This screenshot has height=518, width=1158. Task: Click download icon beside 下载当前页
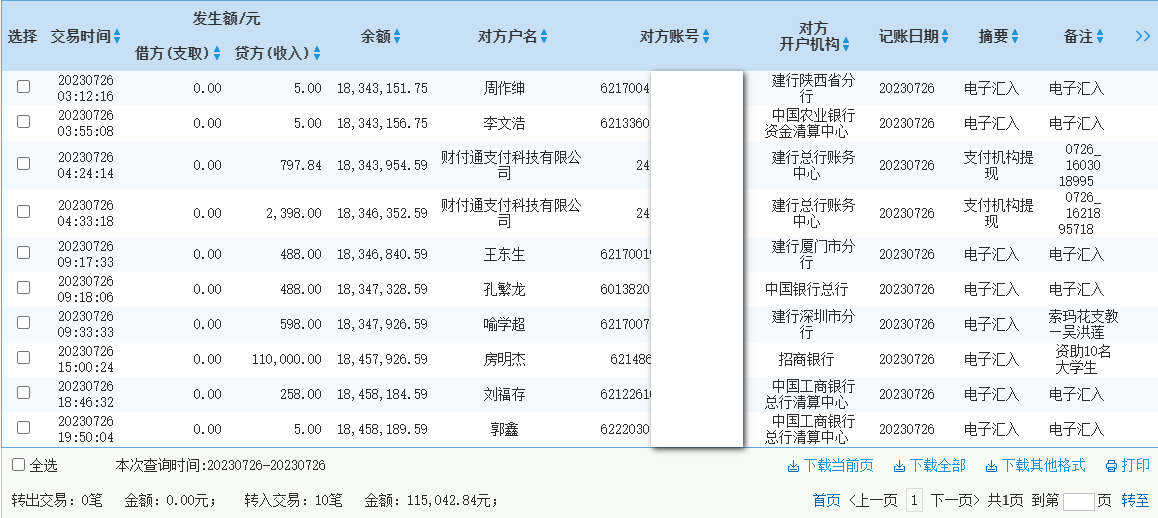pos(793,466)
